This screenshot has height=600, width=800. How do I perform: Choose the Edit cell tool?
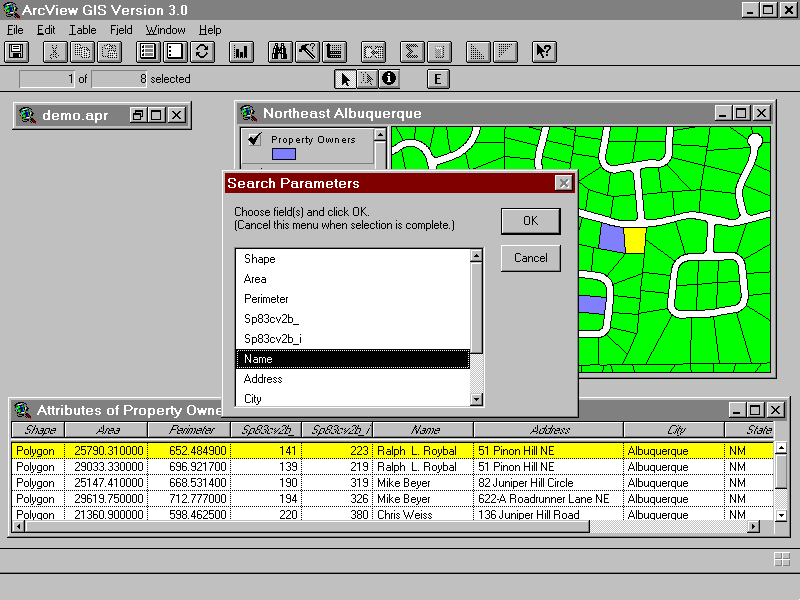tap(367, 79)
